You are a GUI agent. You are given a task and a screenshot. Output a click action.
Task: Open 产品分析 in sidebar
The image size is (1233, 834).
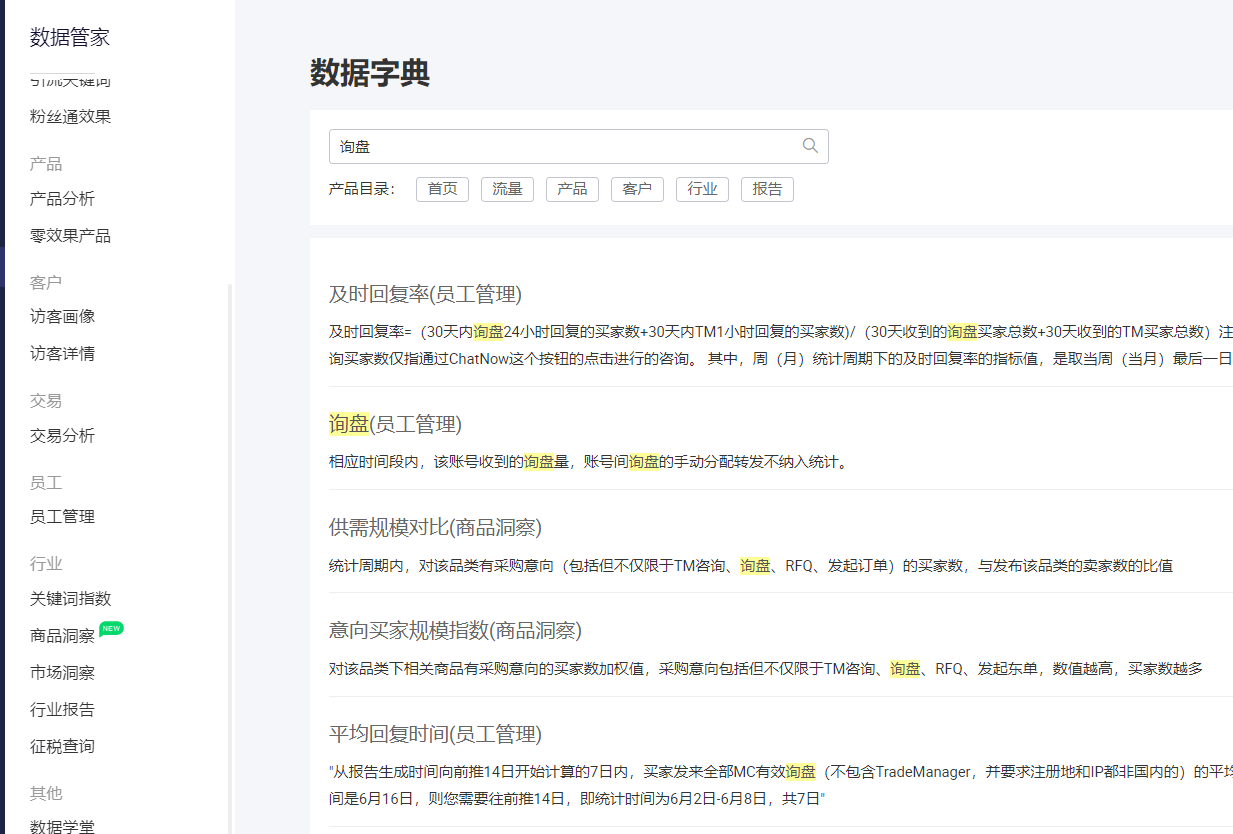click(x=62, y=199)
